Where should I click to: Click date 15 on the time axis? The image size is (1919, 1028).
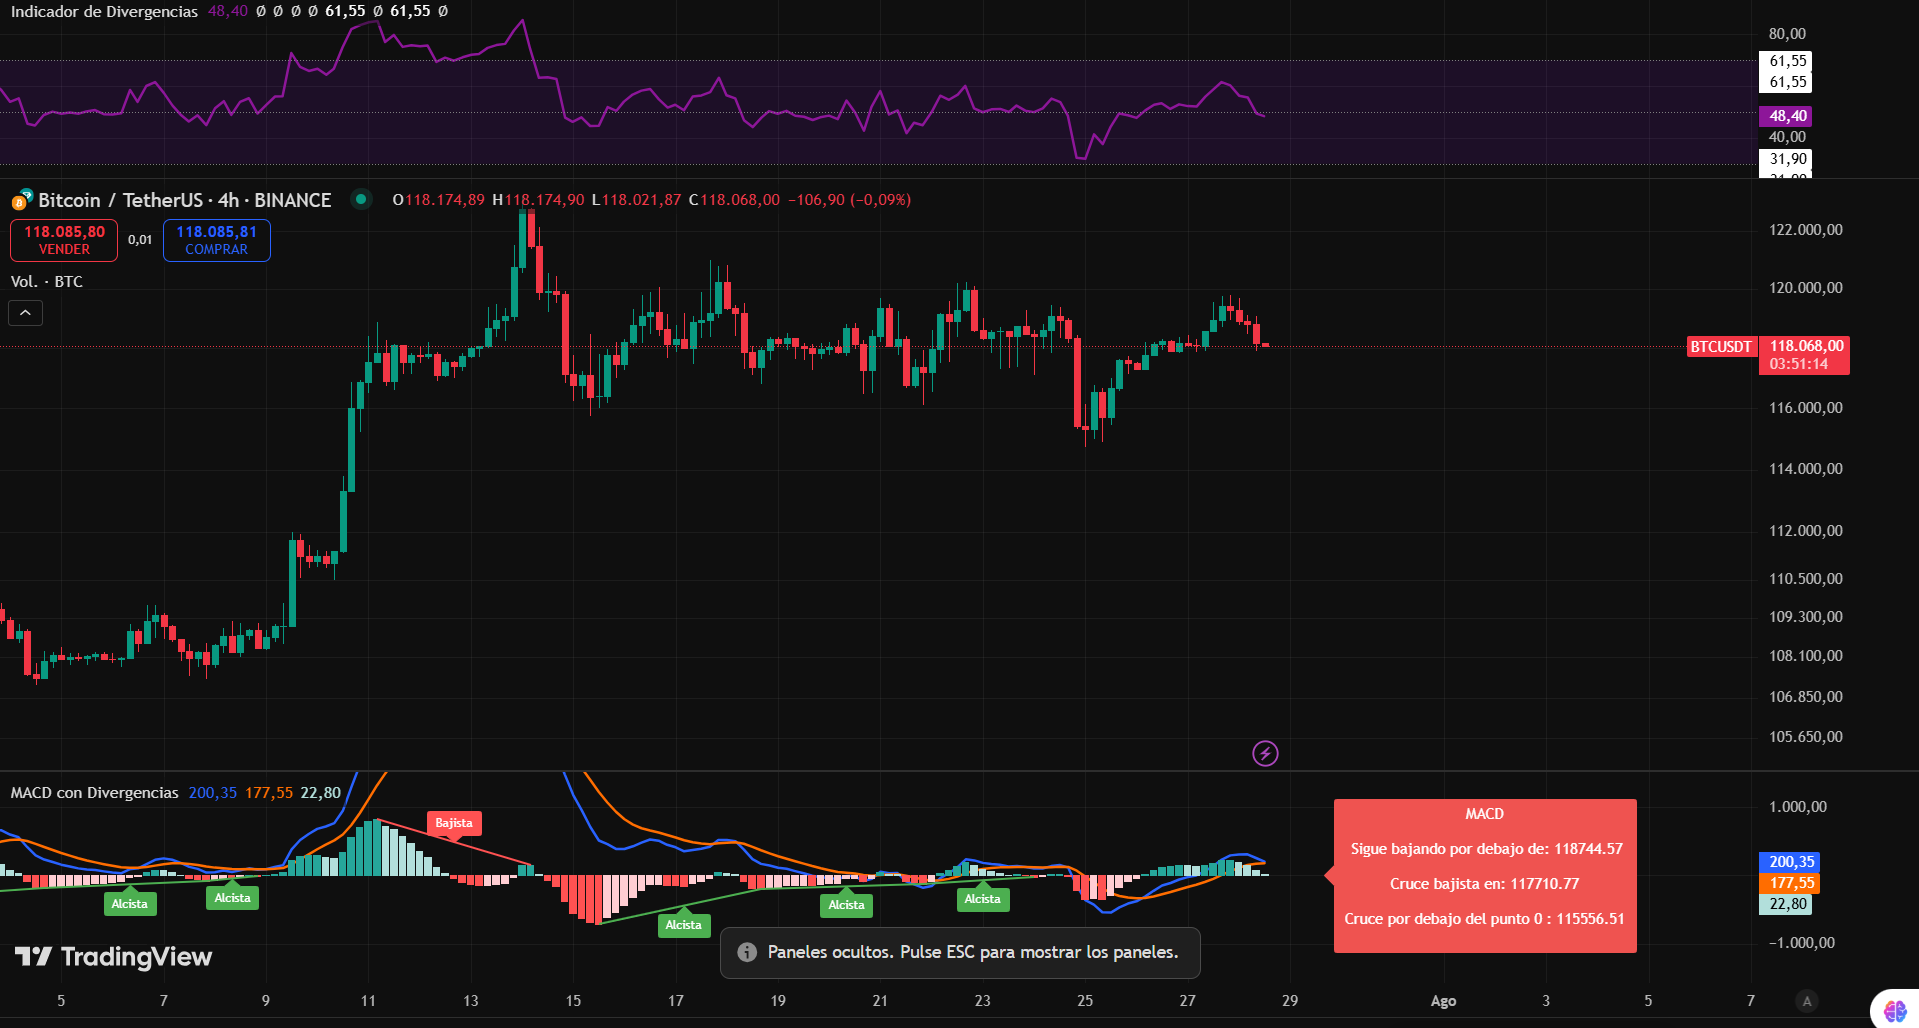(573, 1001)
